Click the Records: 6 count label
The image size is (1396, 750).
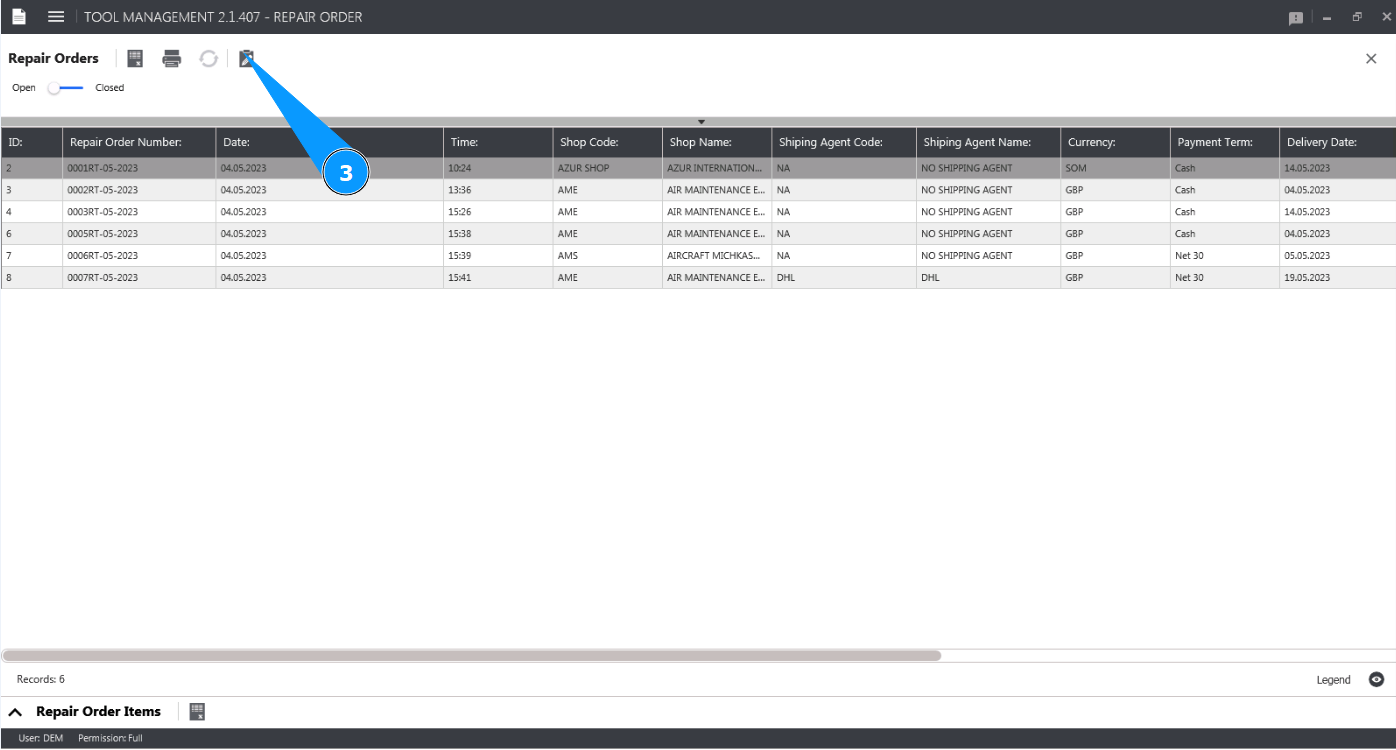[41, 680]
